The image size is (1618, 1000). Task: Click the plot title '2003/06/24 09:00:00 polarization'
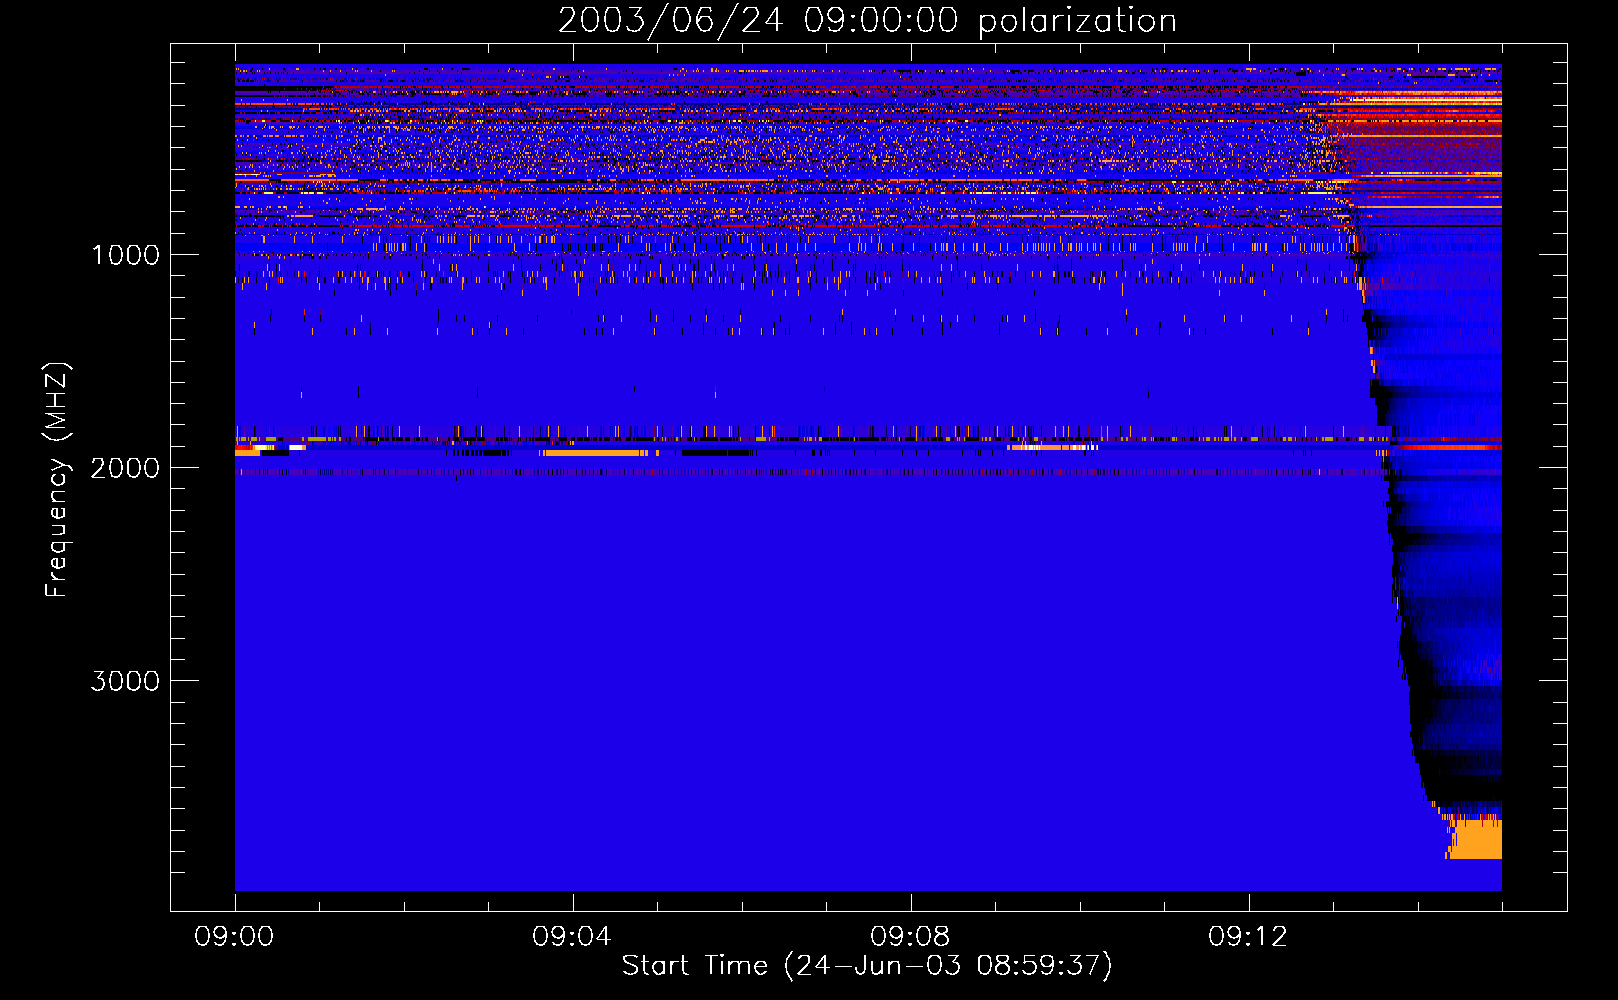[867, 20]
